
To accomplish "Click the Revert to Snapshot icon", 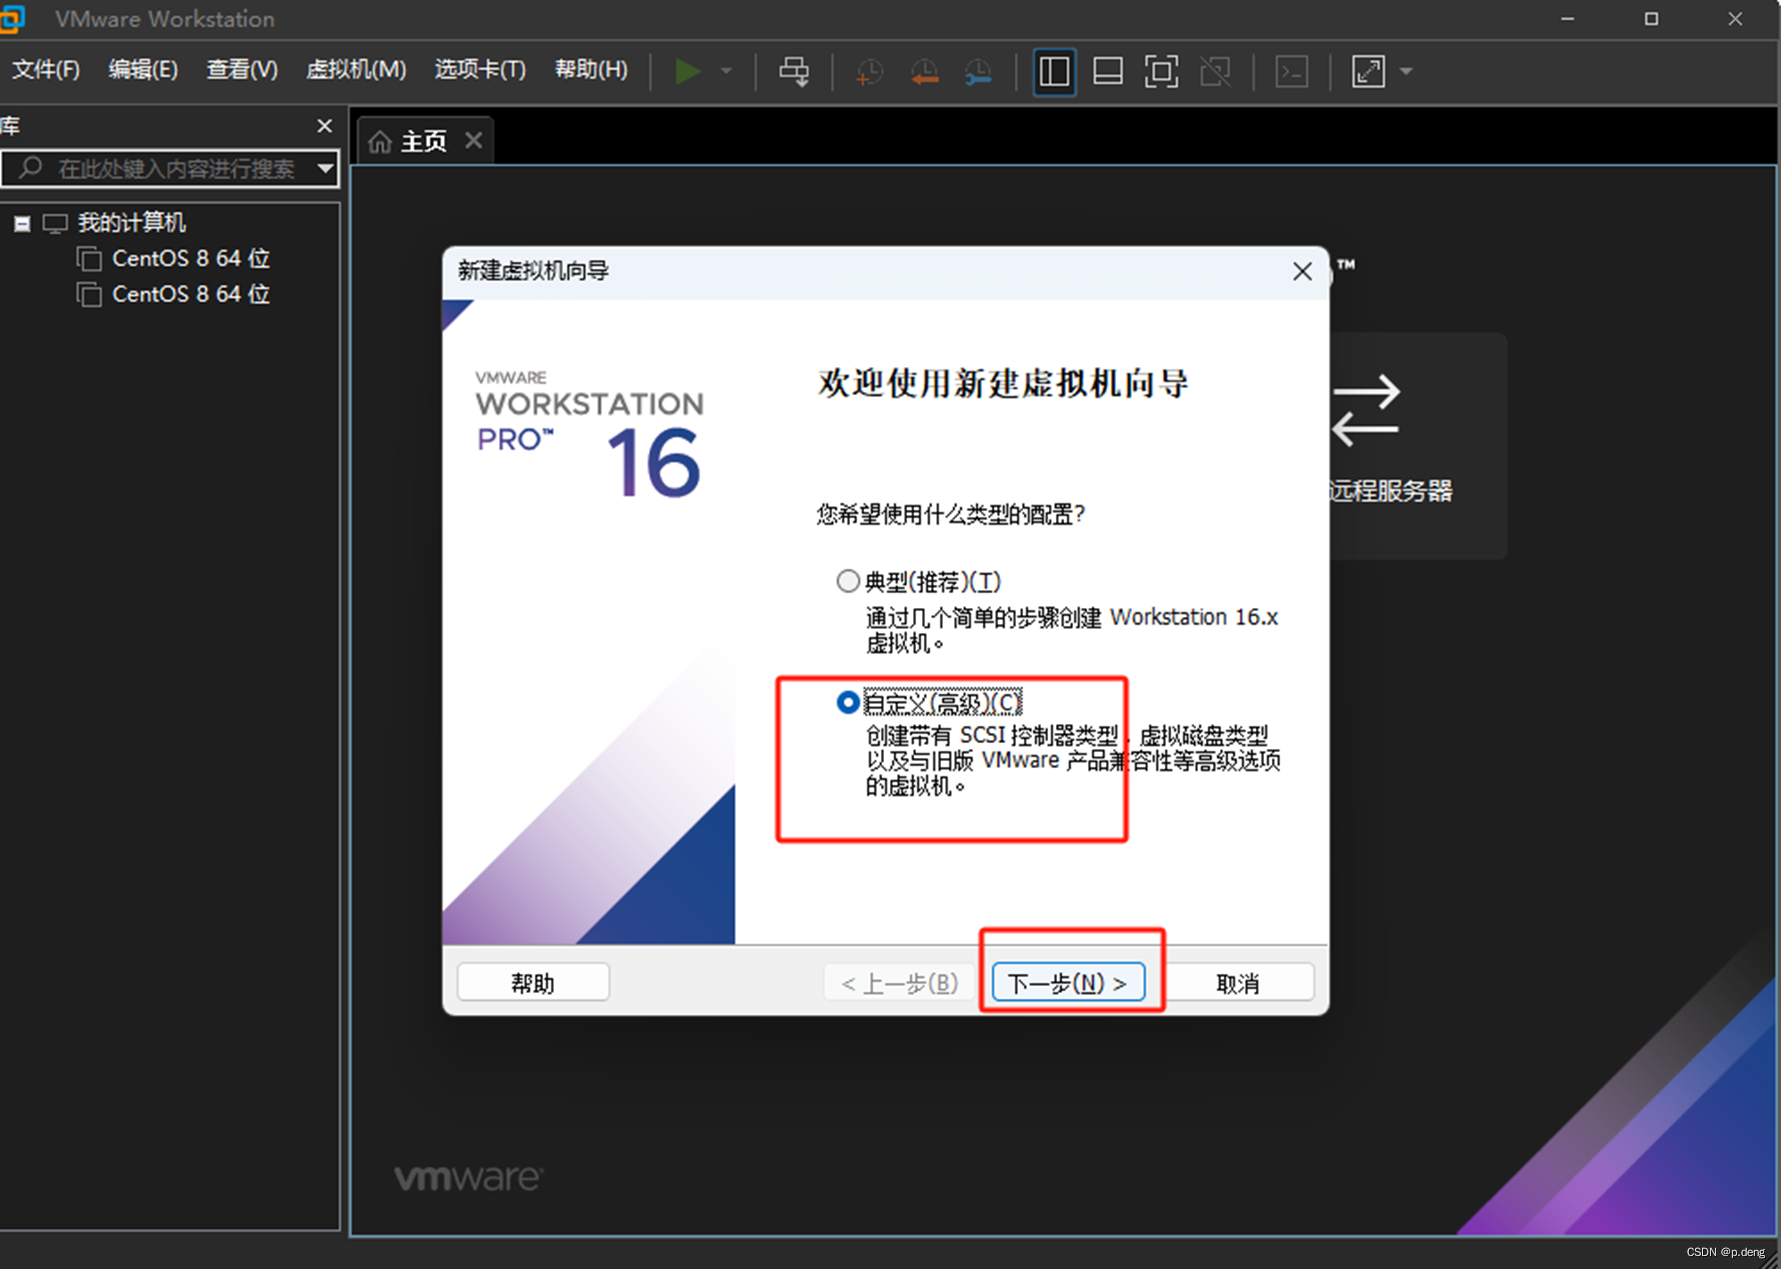I will coord(924,71).
